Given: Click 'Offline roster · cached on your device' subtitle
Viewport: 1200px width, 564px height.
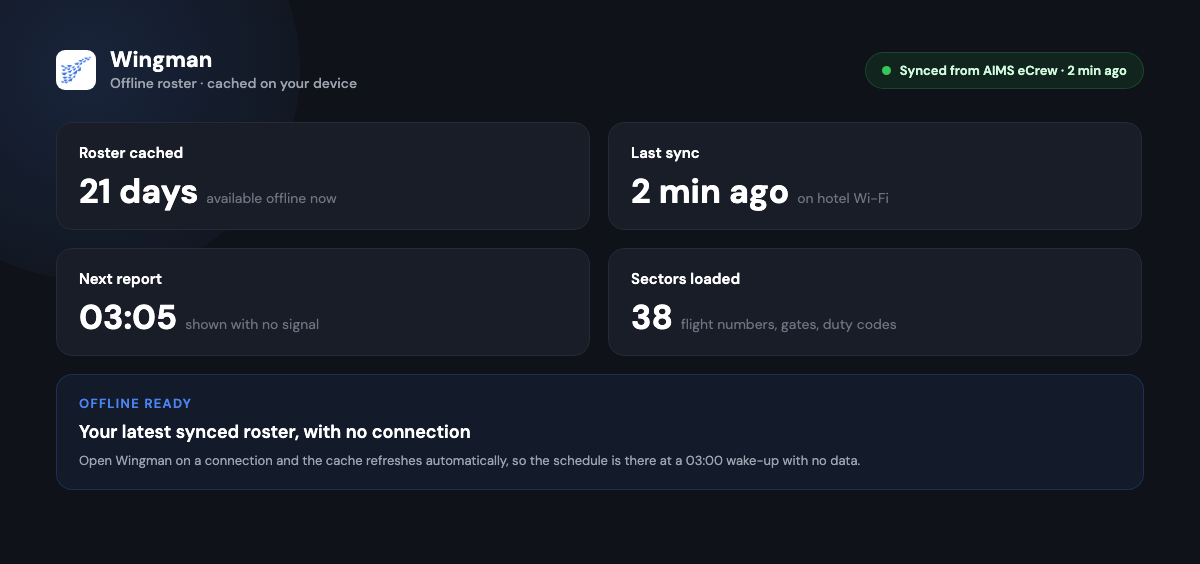Looking at the screenshot, I should [233, 83].
